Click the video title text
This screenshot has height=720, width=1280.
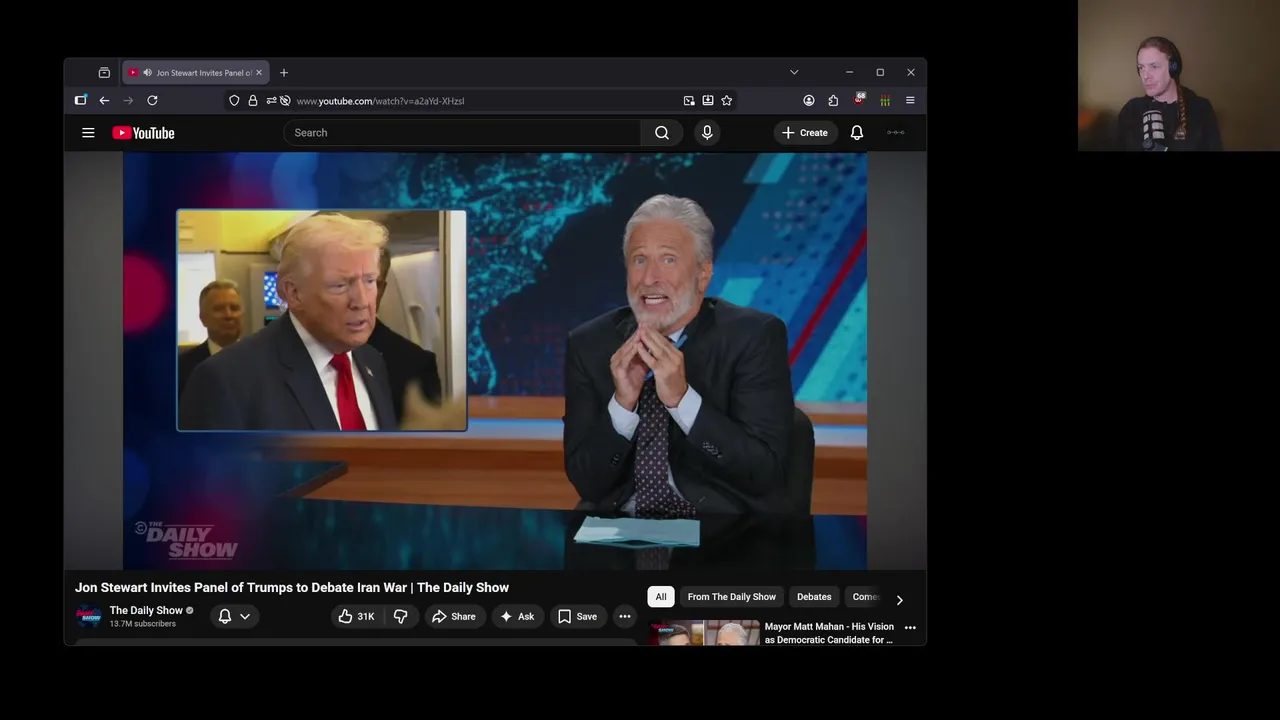[x=292, y=587]
